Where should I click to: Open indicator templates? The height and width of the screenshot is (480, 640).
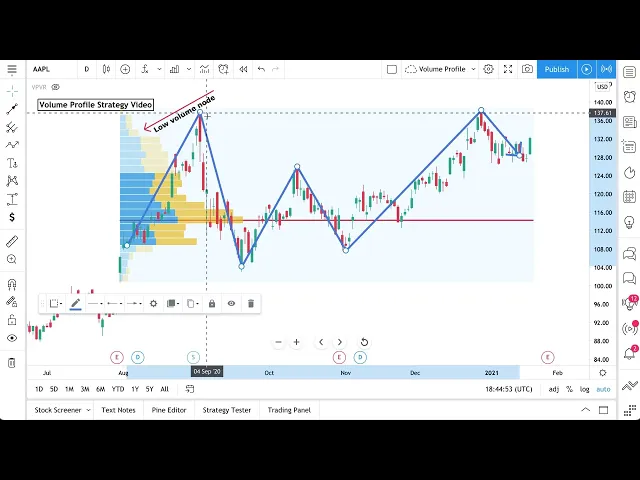click(204, 69)
